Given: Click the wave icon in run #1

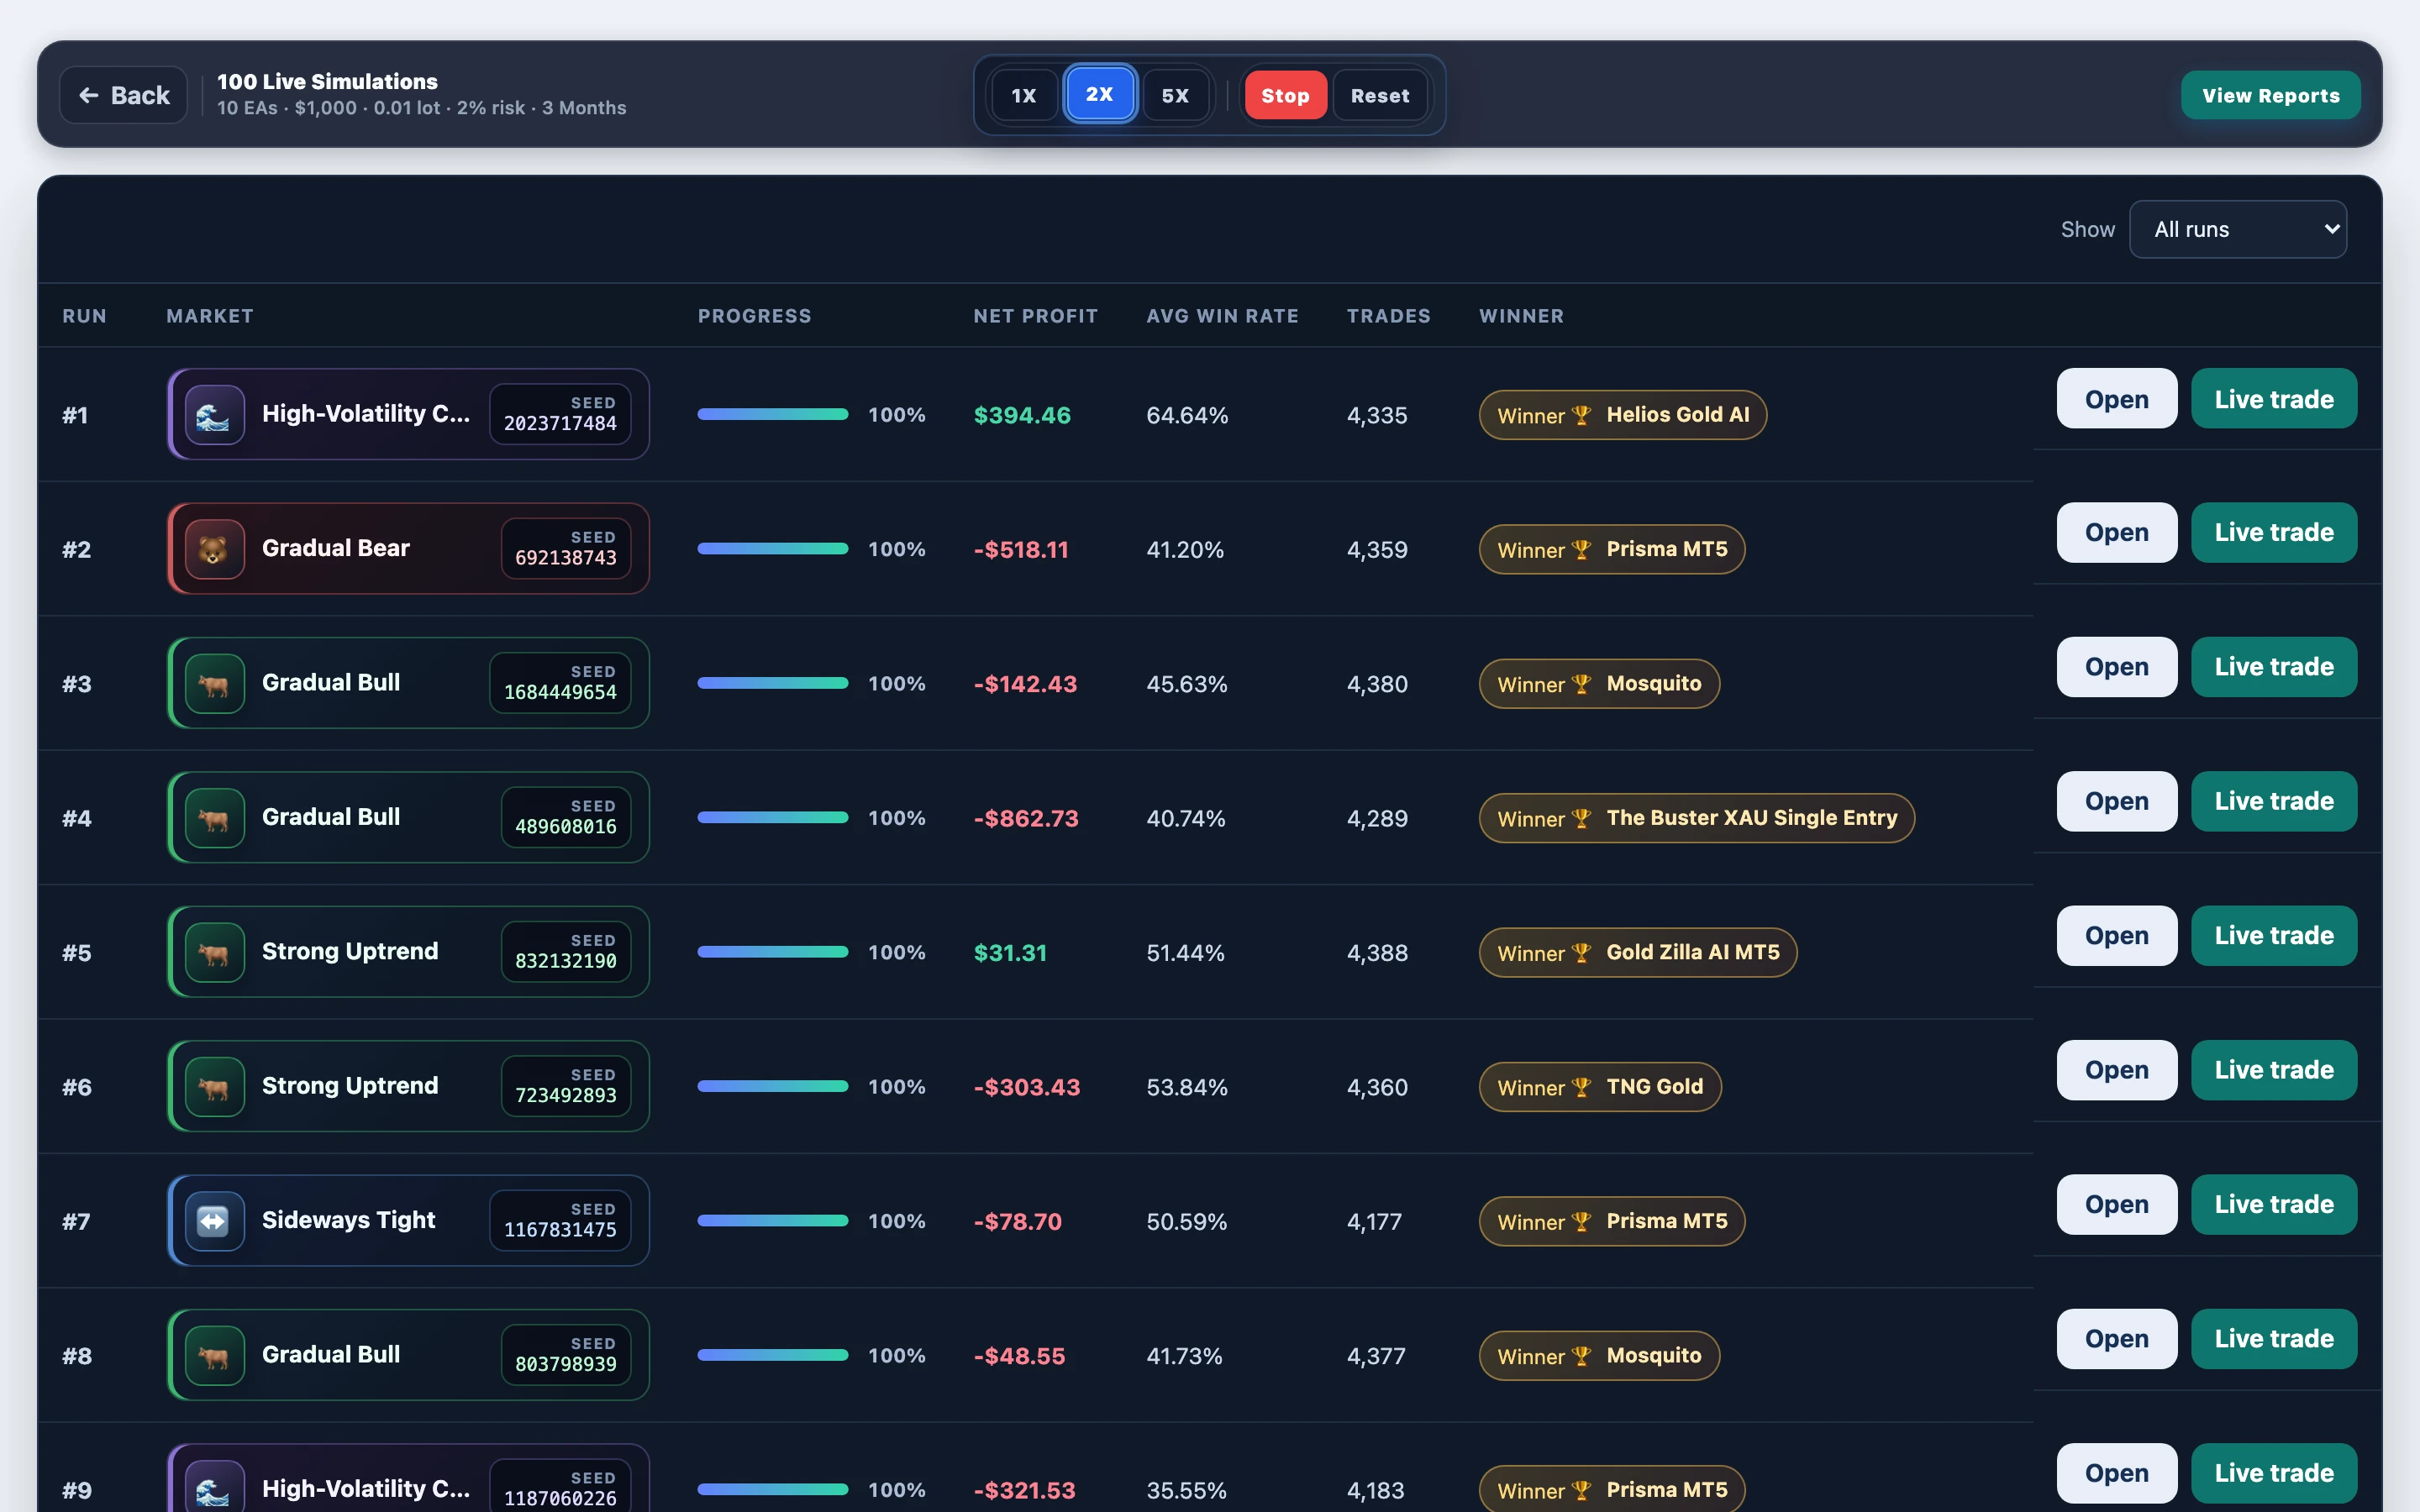Looking at the screenshot, I should [214, 415].
